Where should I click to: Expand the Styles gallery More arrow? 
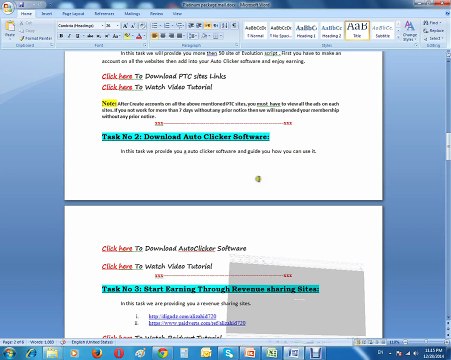(x=398, y=37)
